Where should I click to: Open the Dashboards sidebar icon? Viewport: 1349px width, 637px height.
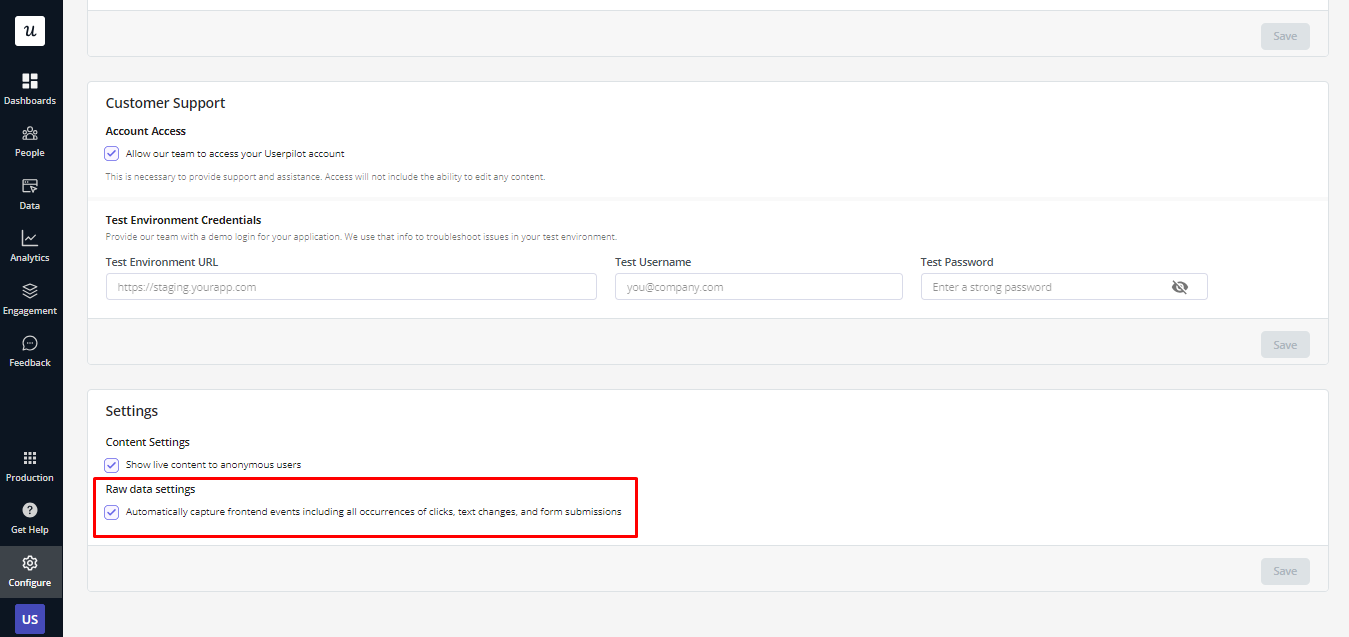coord(30,81)
